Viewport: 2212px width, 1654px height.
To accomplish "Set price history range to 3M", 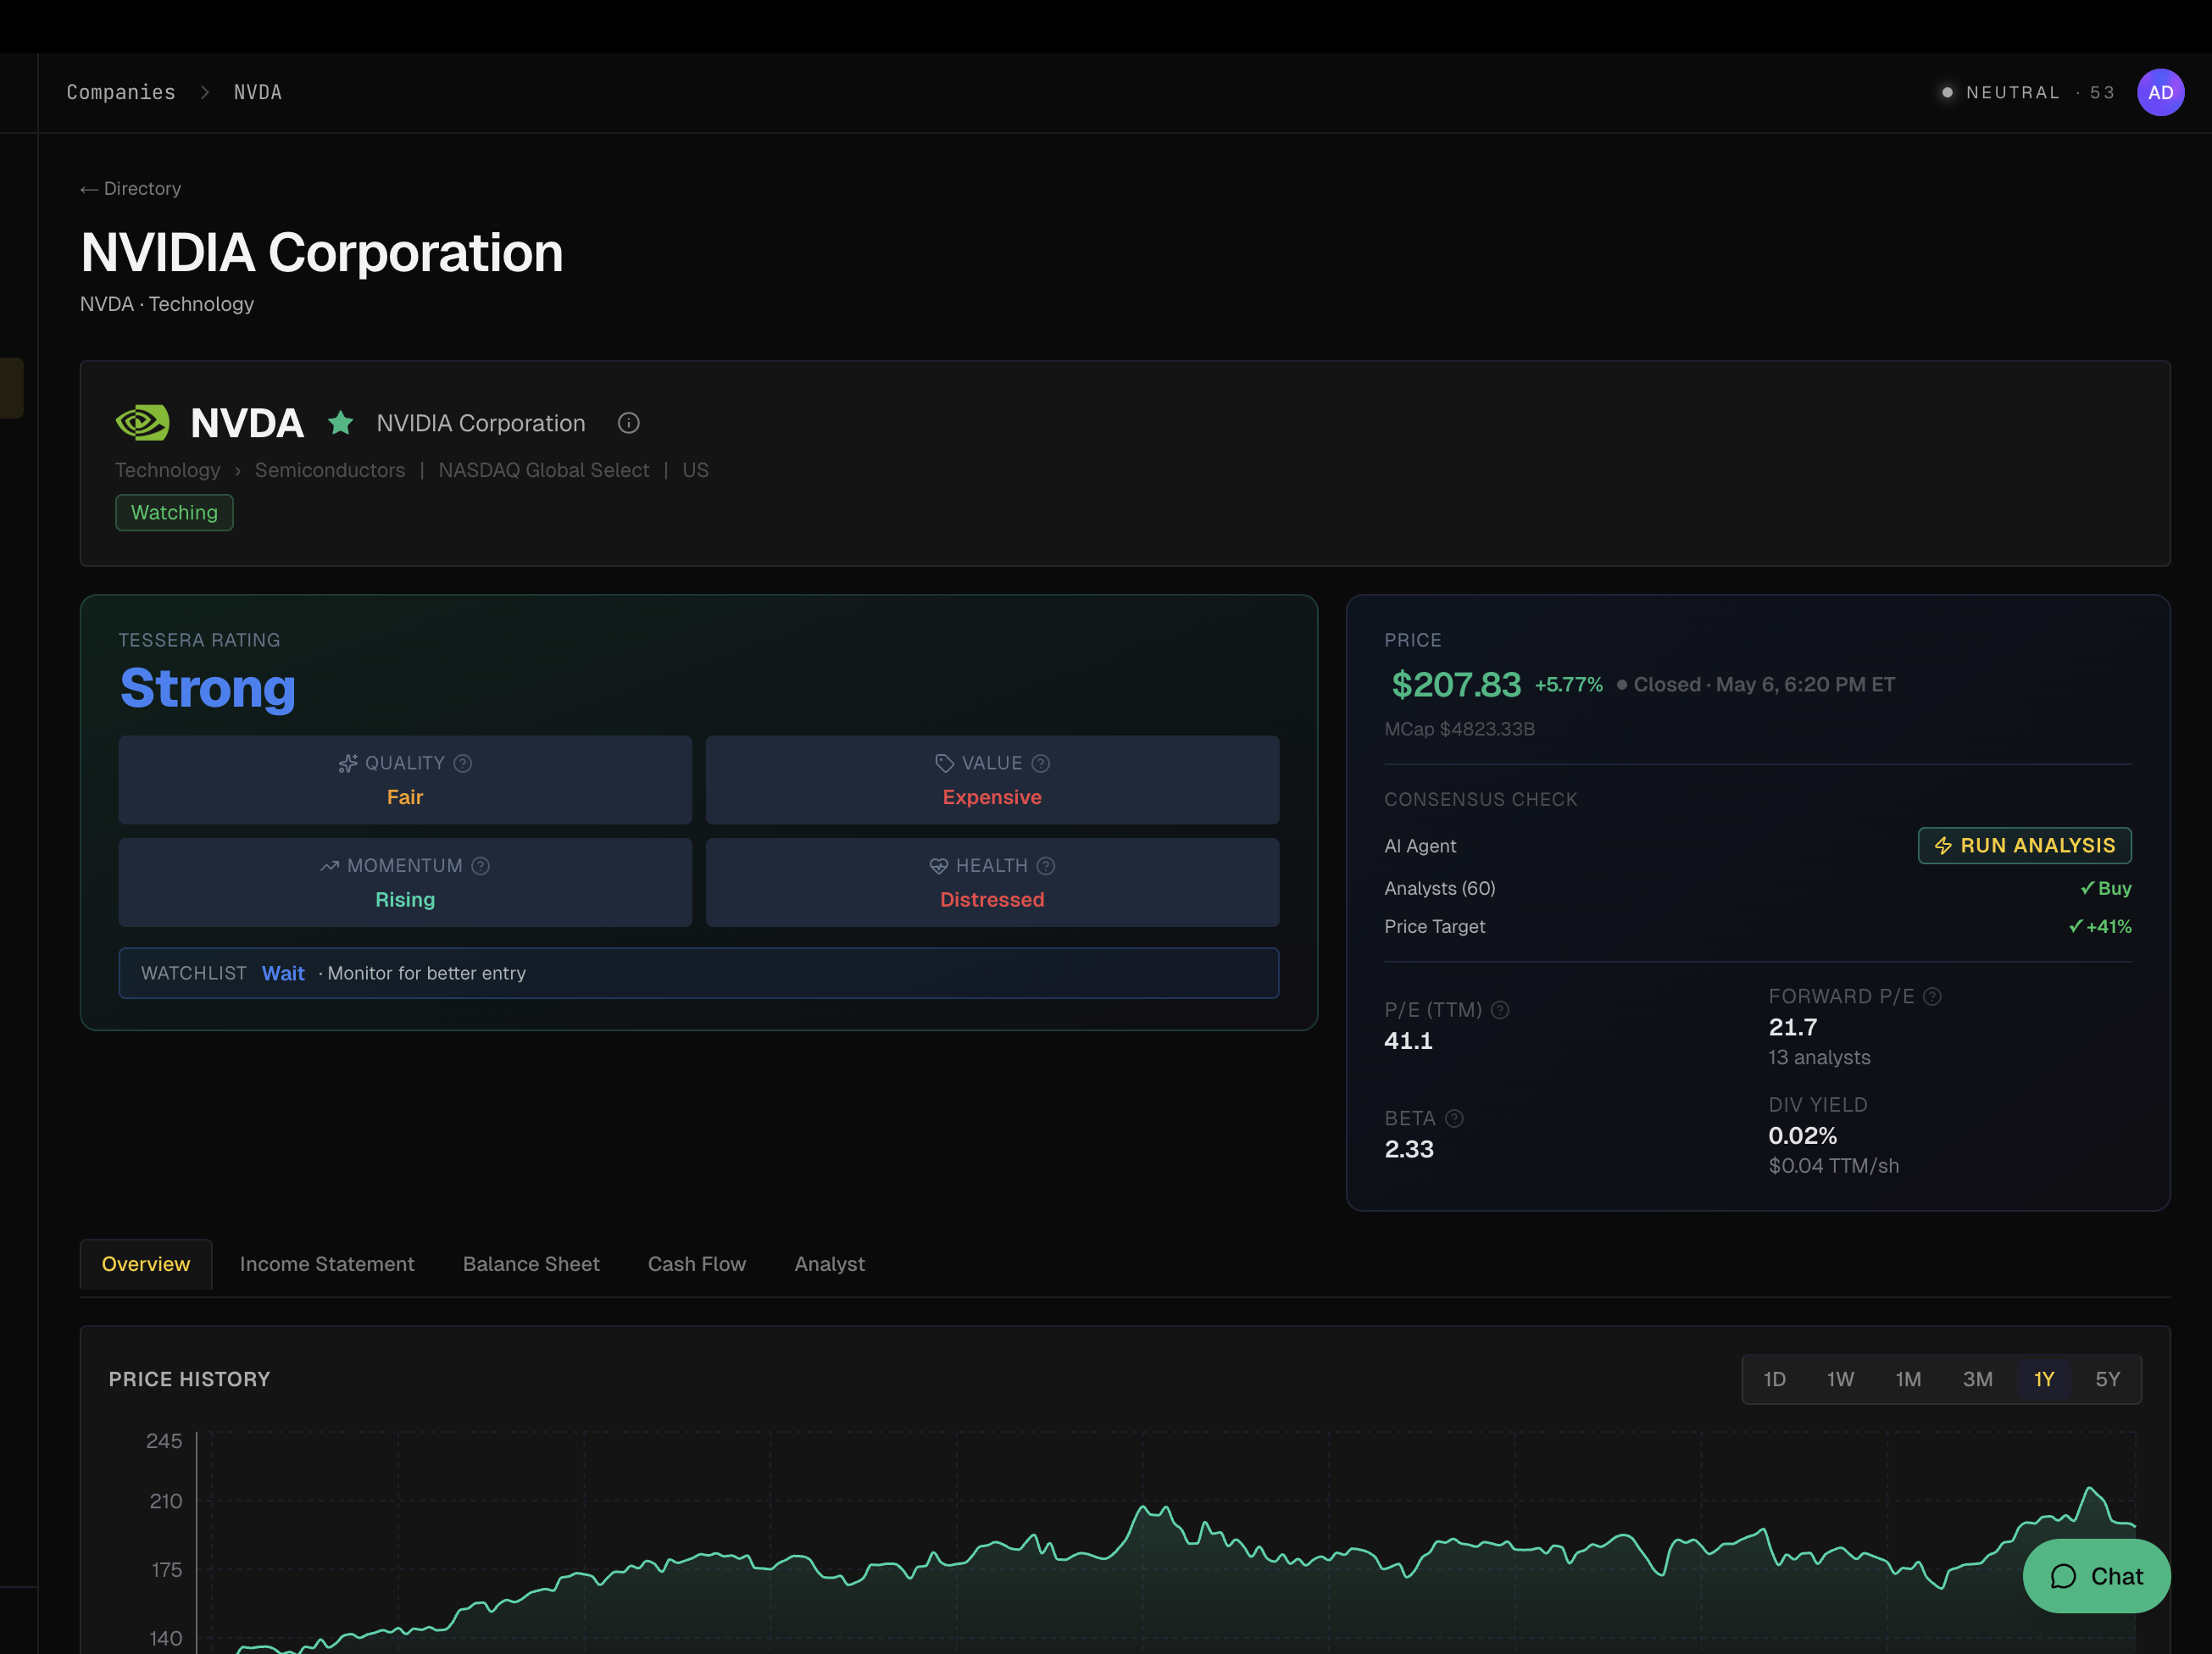I will [1978, 1380].
